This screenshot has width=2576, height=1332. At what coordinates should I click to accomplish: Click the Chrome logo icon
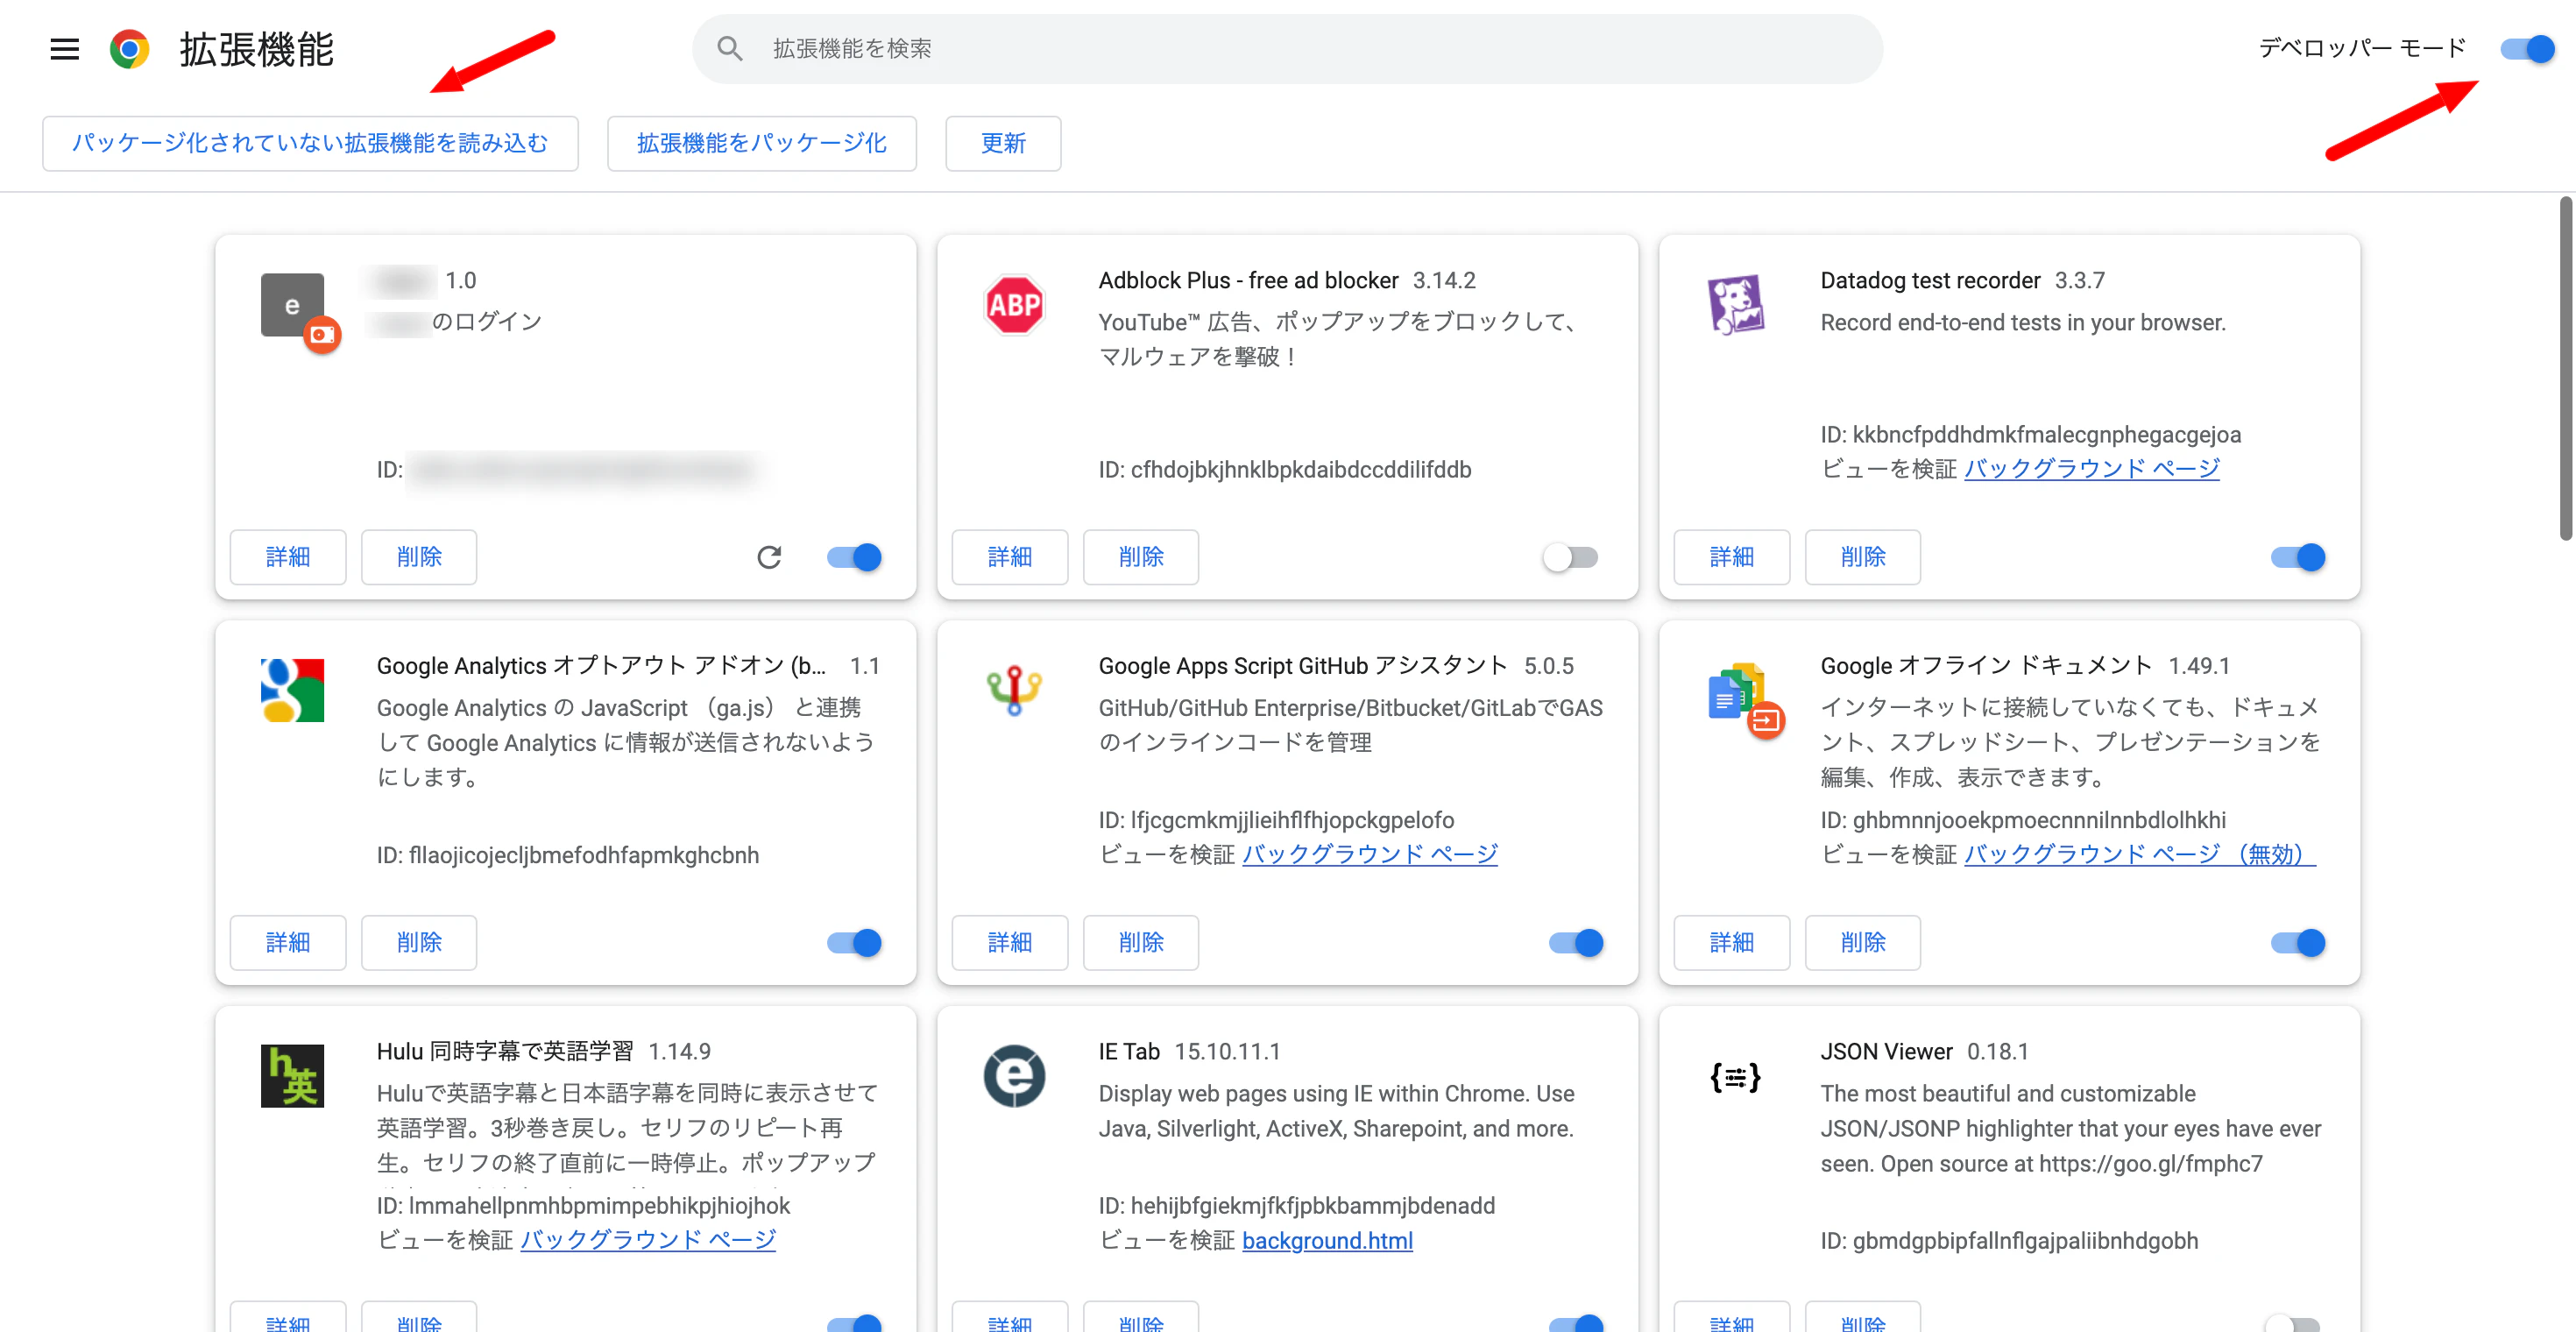[x=130, y=49]
